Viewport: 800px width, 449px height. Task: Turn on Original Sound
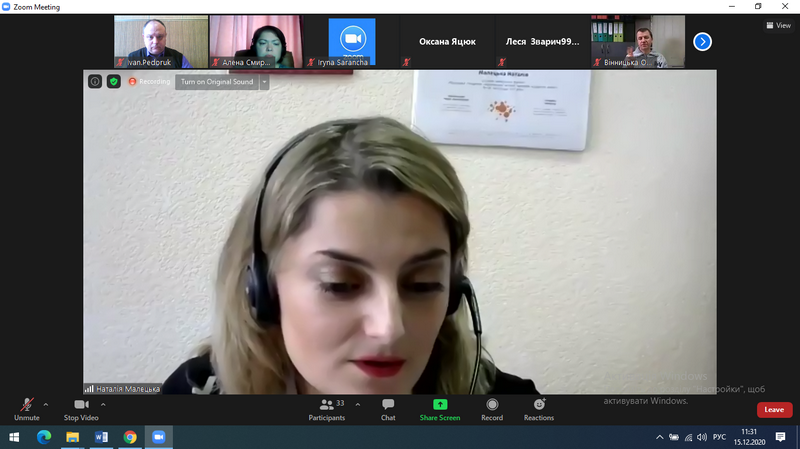coord(217,82)
